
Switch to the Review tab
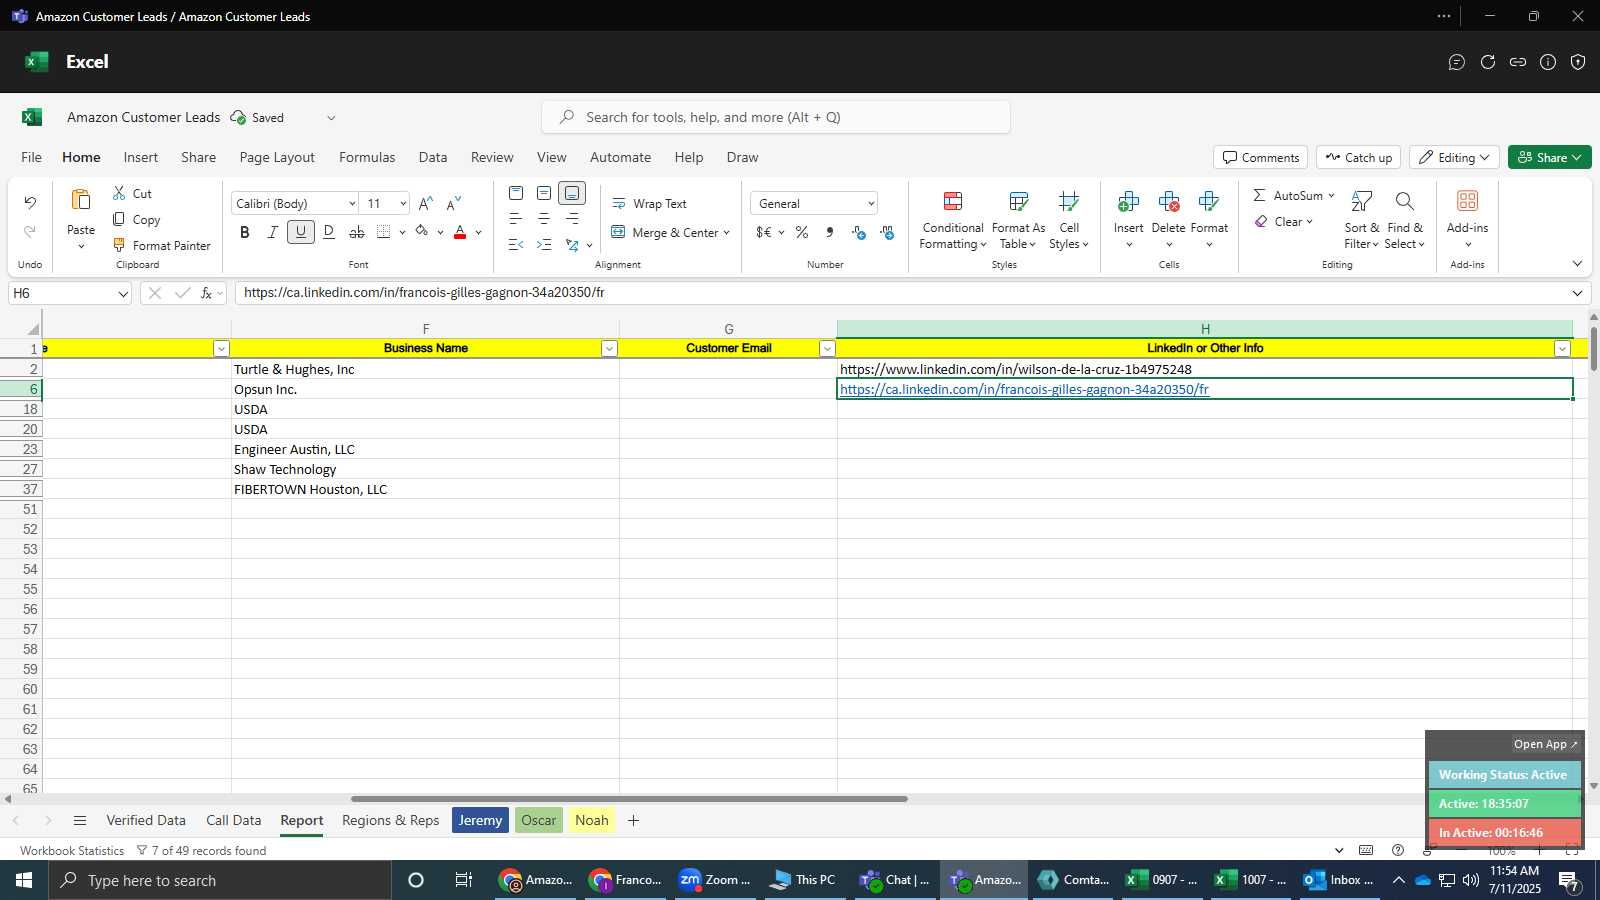click(492, 157)
